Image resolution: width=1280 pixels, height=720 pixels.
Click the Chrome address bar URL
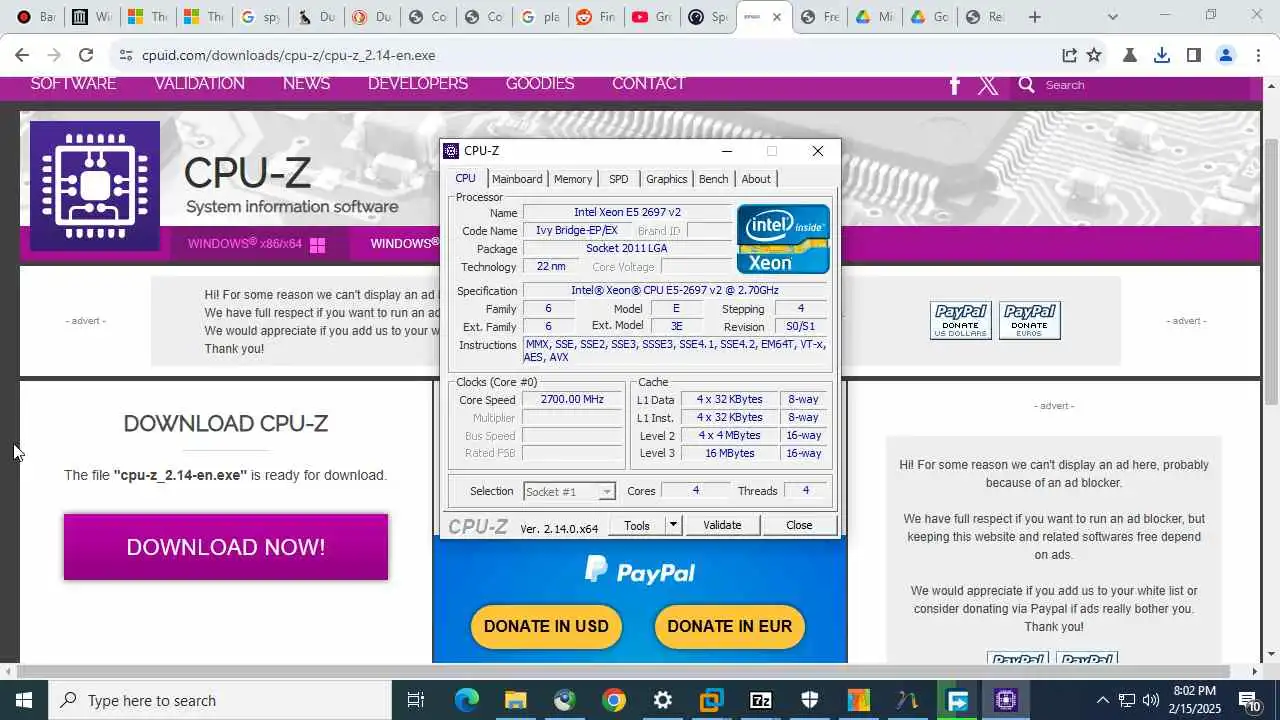pos(288,55)
